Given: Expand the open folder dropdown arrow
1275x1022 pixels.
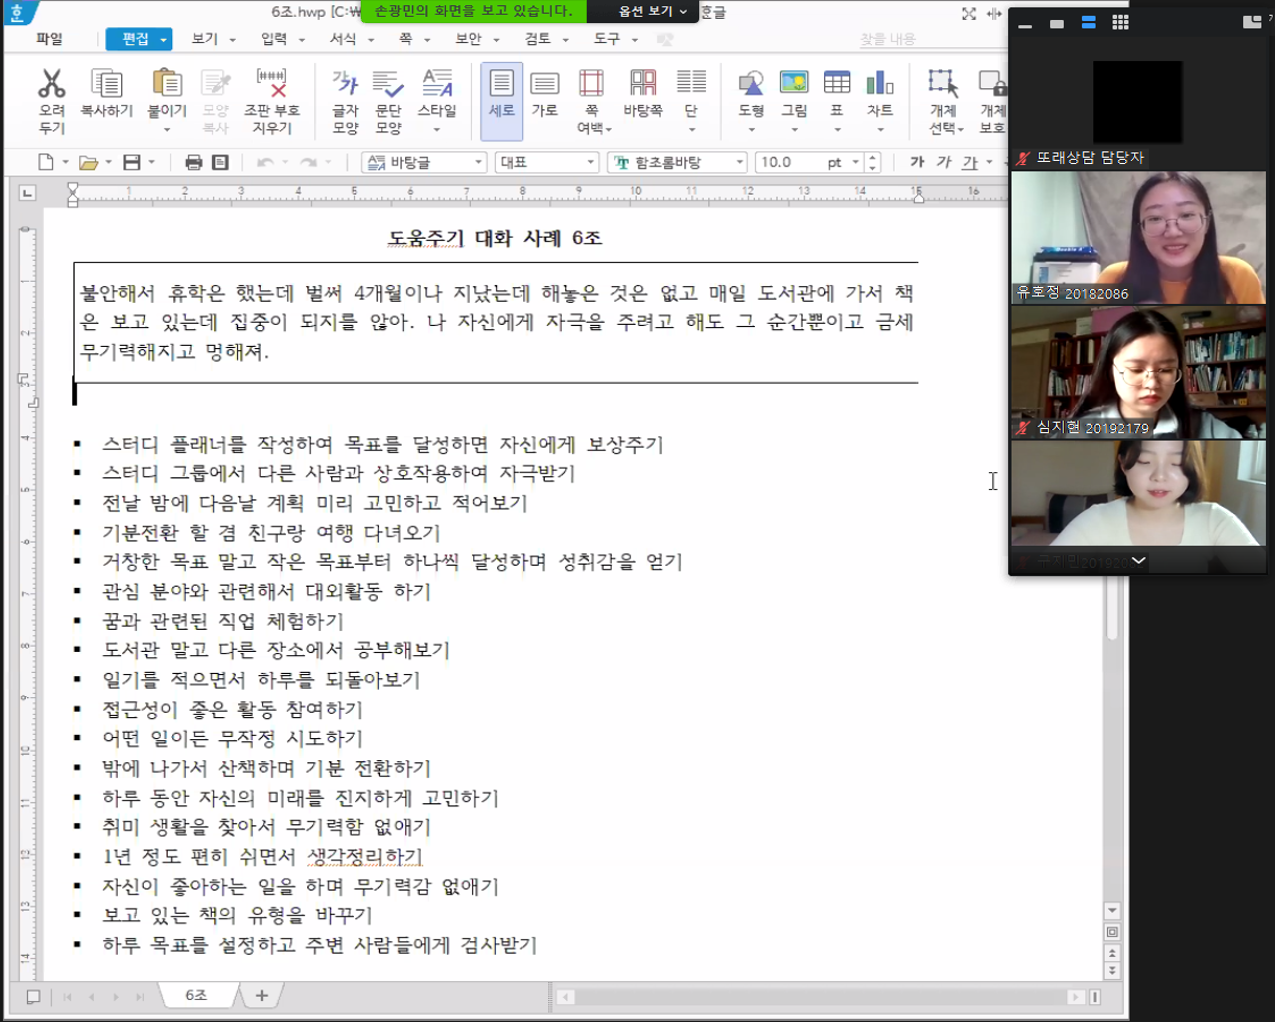Looking at the screenshot, I should pos(108,162).
